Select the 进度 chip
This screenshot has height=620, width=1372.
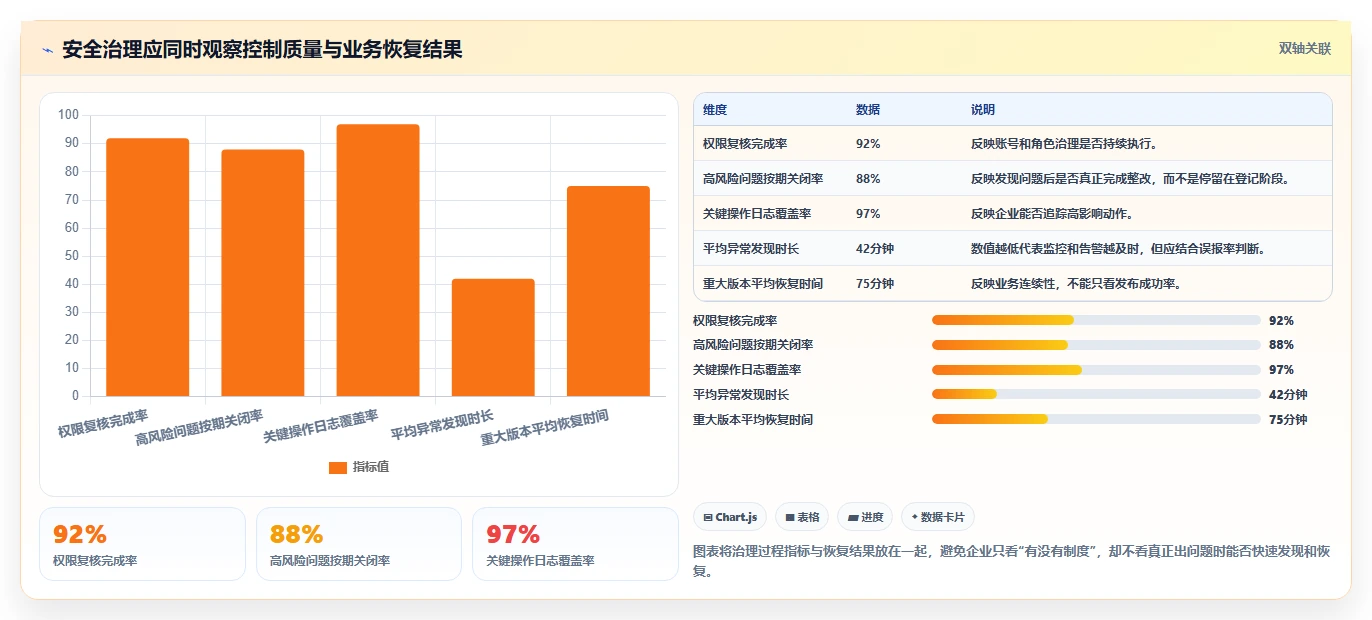pos(865,517)
